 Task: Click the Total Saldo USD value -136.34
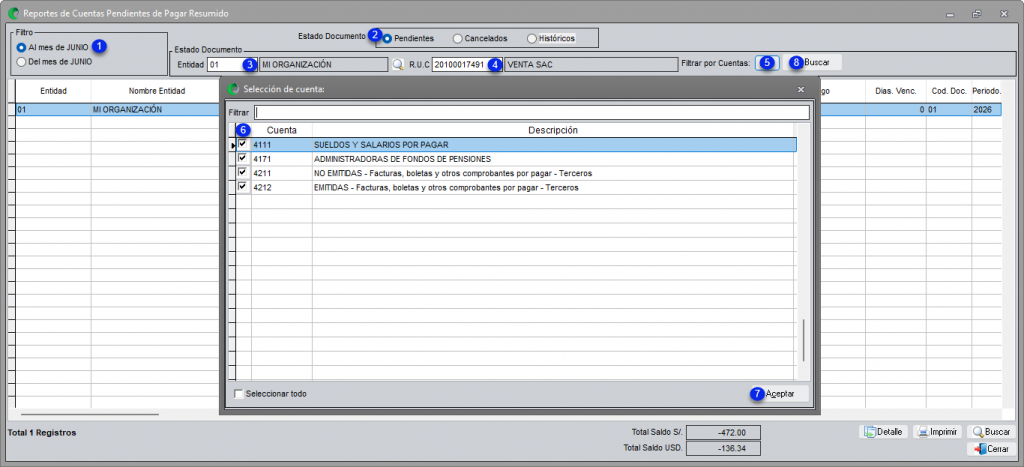coord(724,449)
